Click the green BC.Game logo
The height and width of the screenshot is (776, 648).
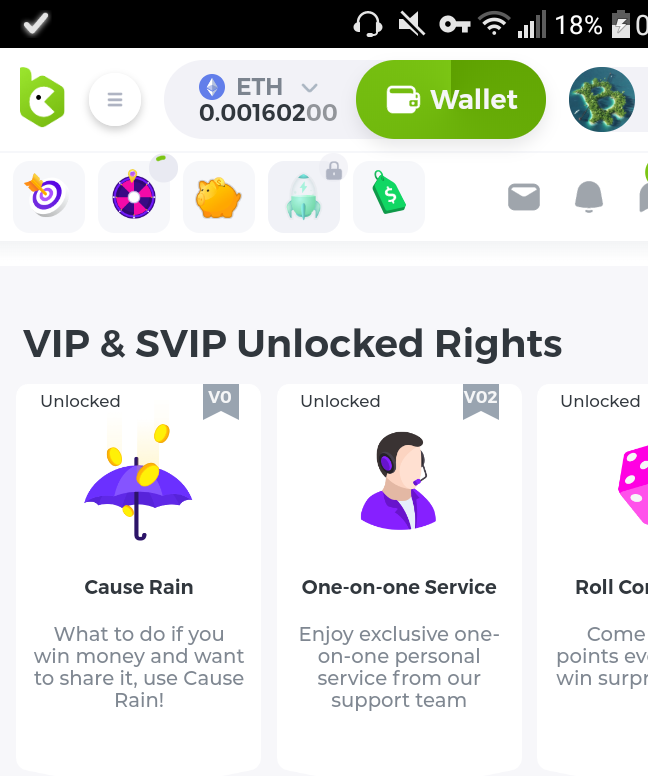[42, 98]
